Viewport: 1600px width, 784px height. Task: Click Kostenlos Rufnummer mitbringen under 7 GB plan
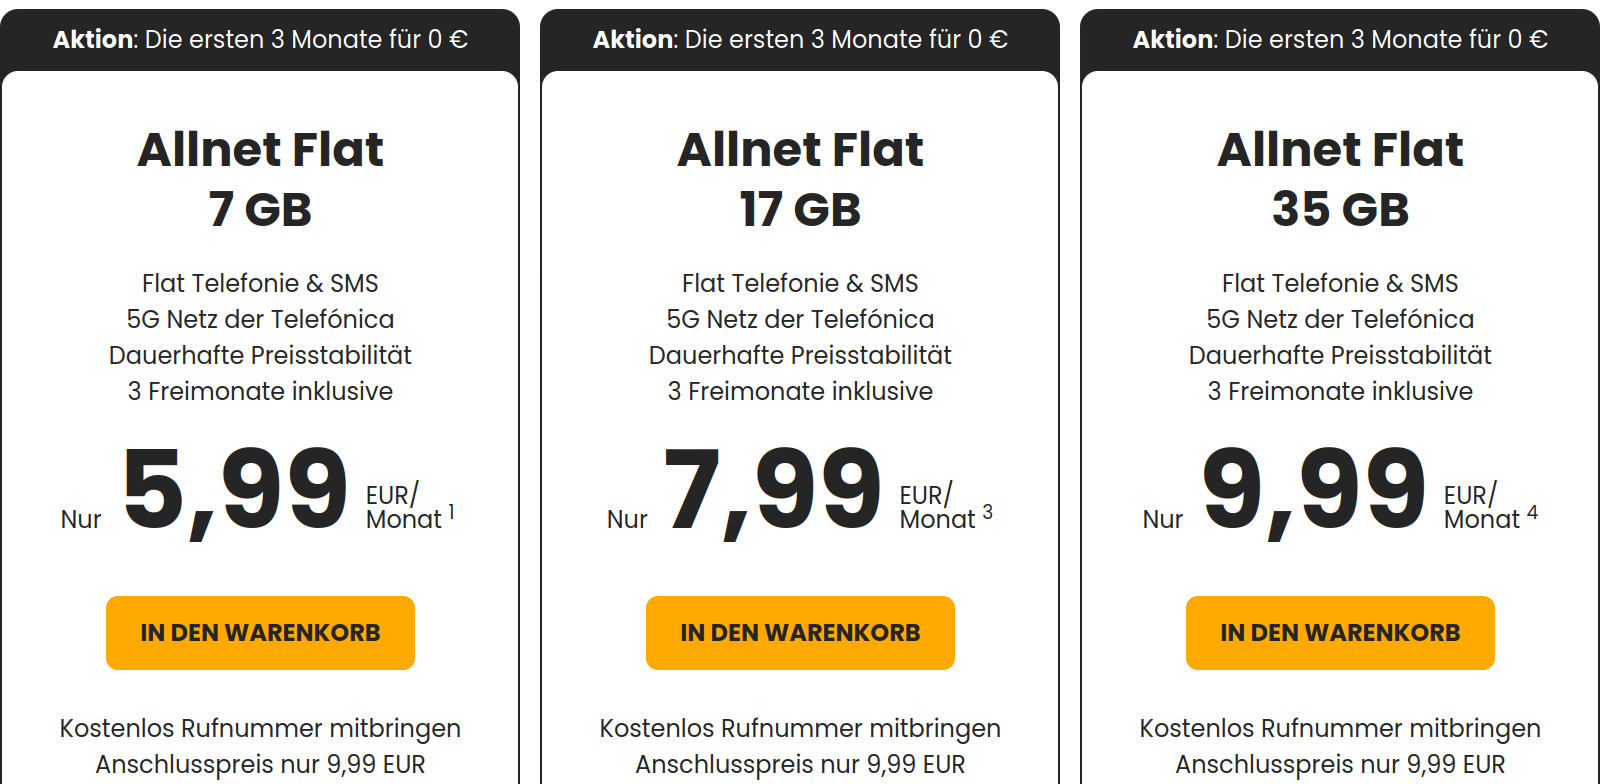259,729
